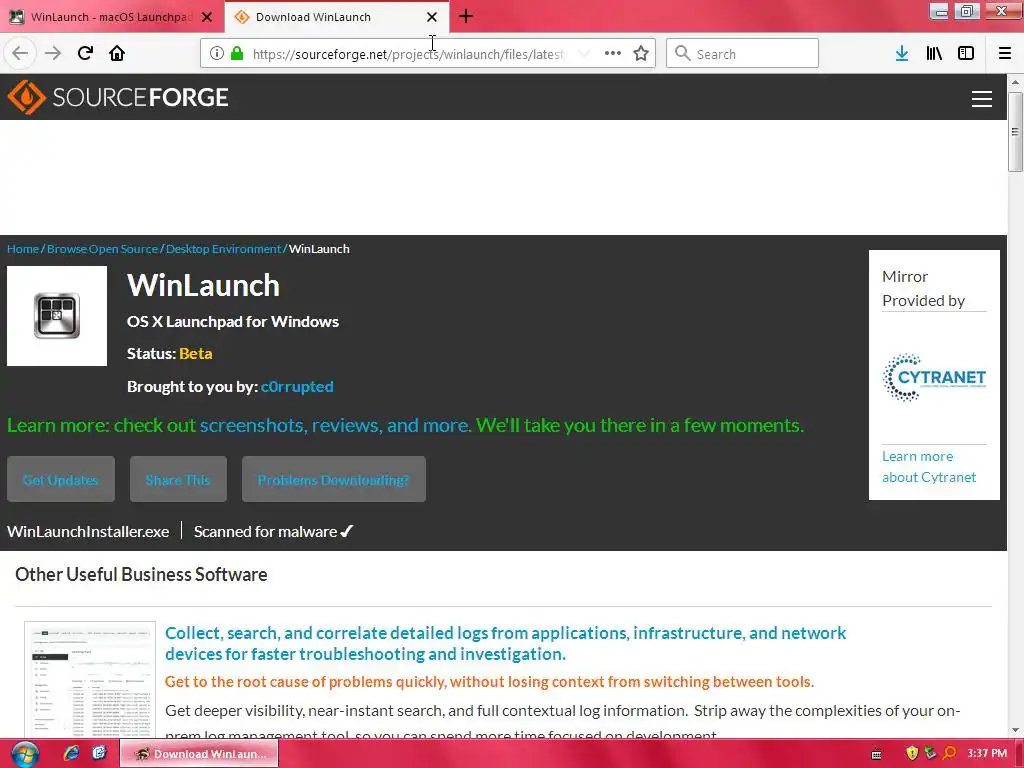Open the Firefox home page button
Viewport: 1024px width, 768px height.
point(117,53)
